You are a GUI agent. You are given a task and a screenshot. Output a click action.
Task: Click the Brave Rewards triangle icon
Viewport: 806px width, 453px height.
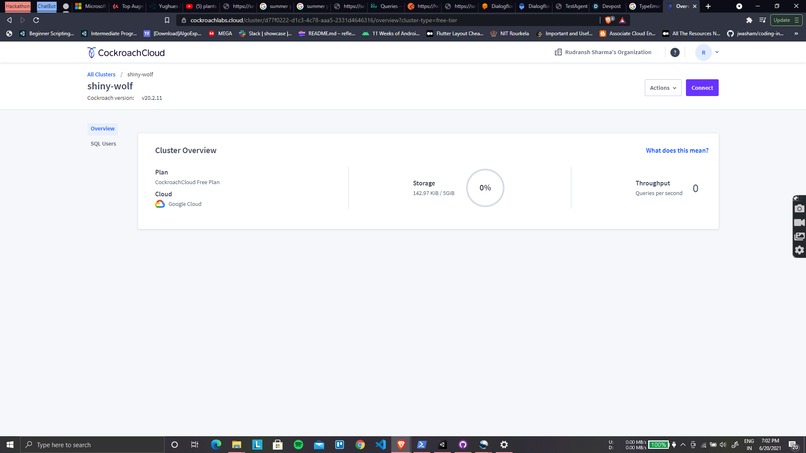622,20
